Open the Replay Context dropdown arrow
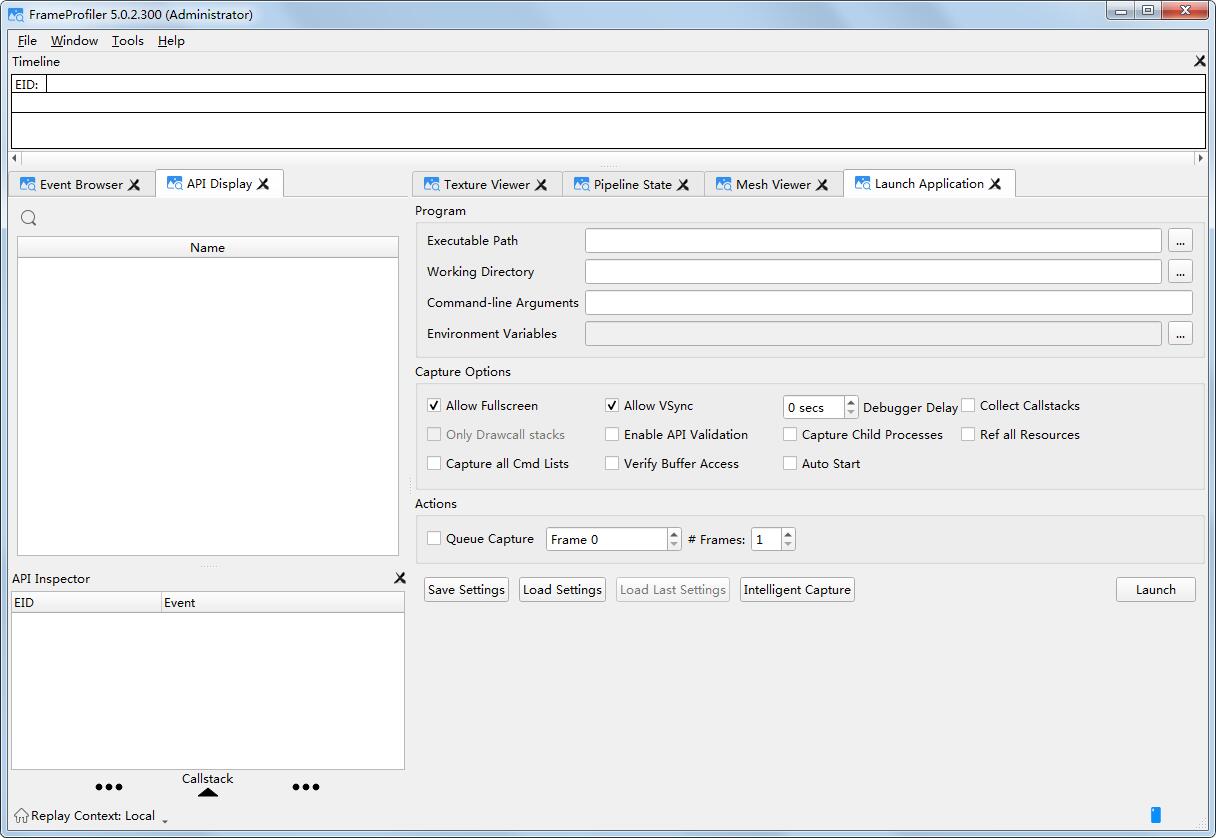 (165, 820)
